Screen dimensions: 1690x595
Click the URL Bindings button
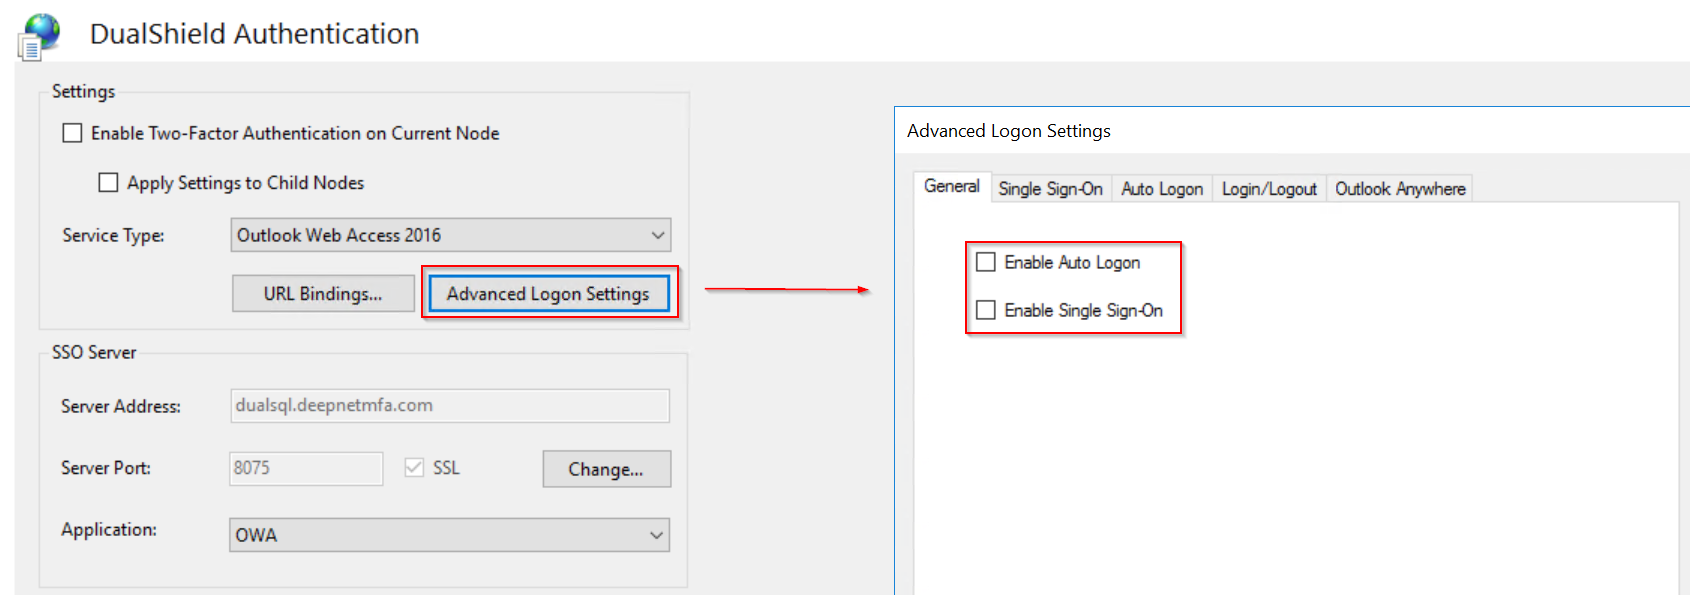[323, 294]
